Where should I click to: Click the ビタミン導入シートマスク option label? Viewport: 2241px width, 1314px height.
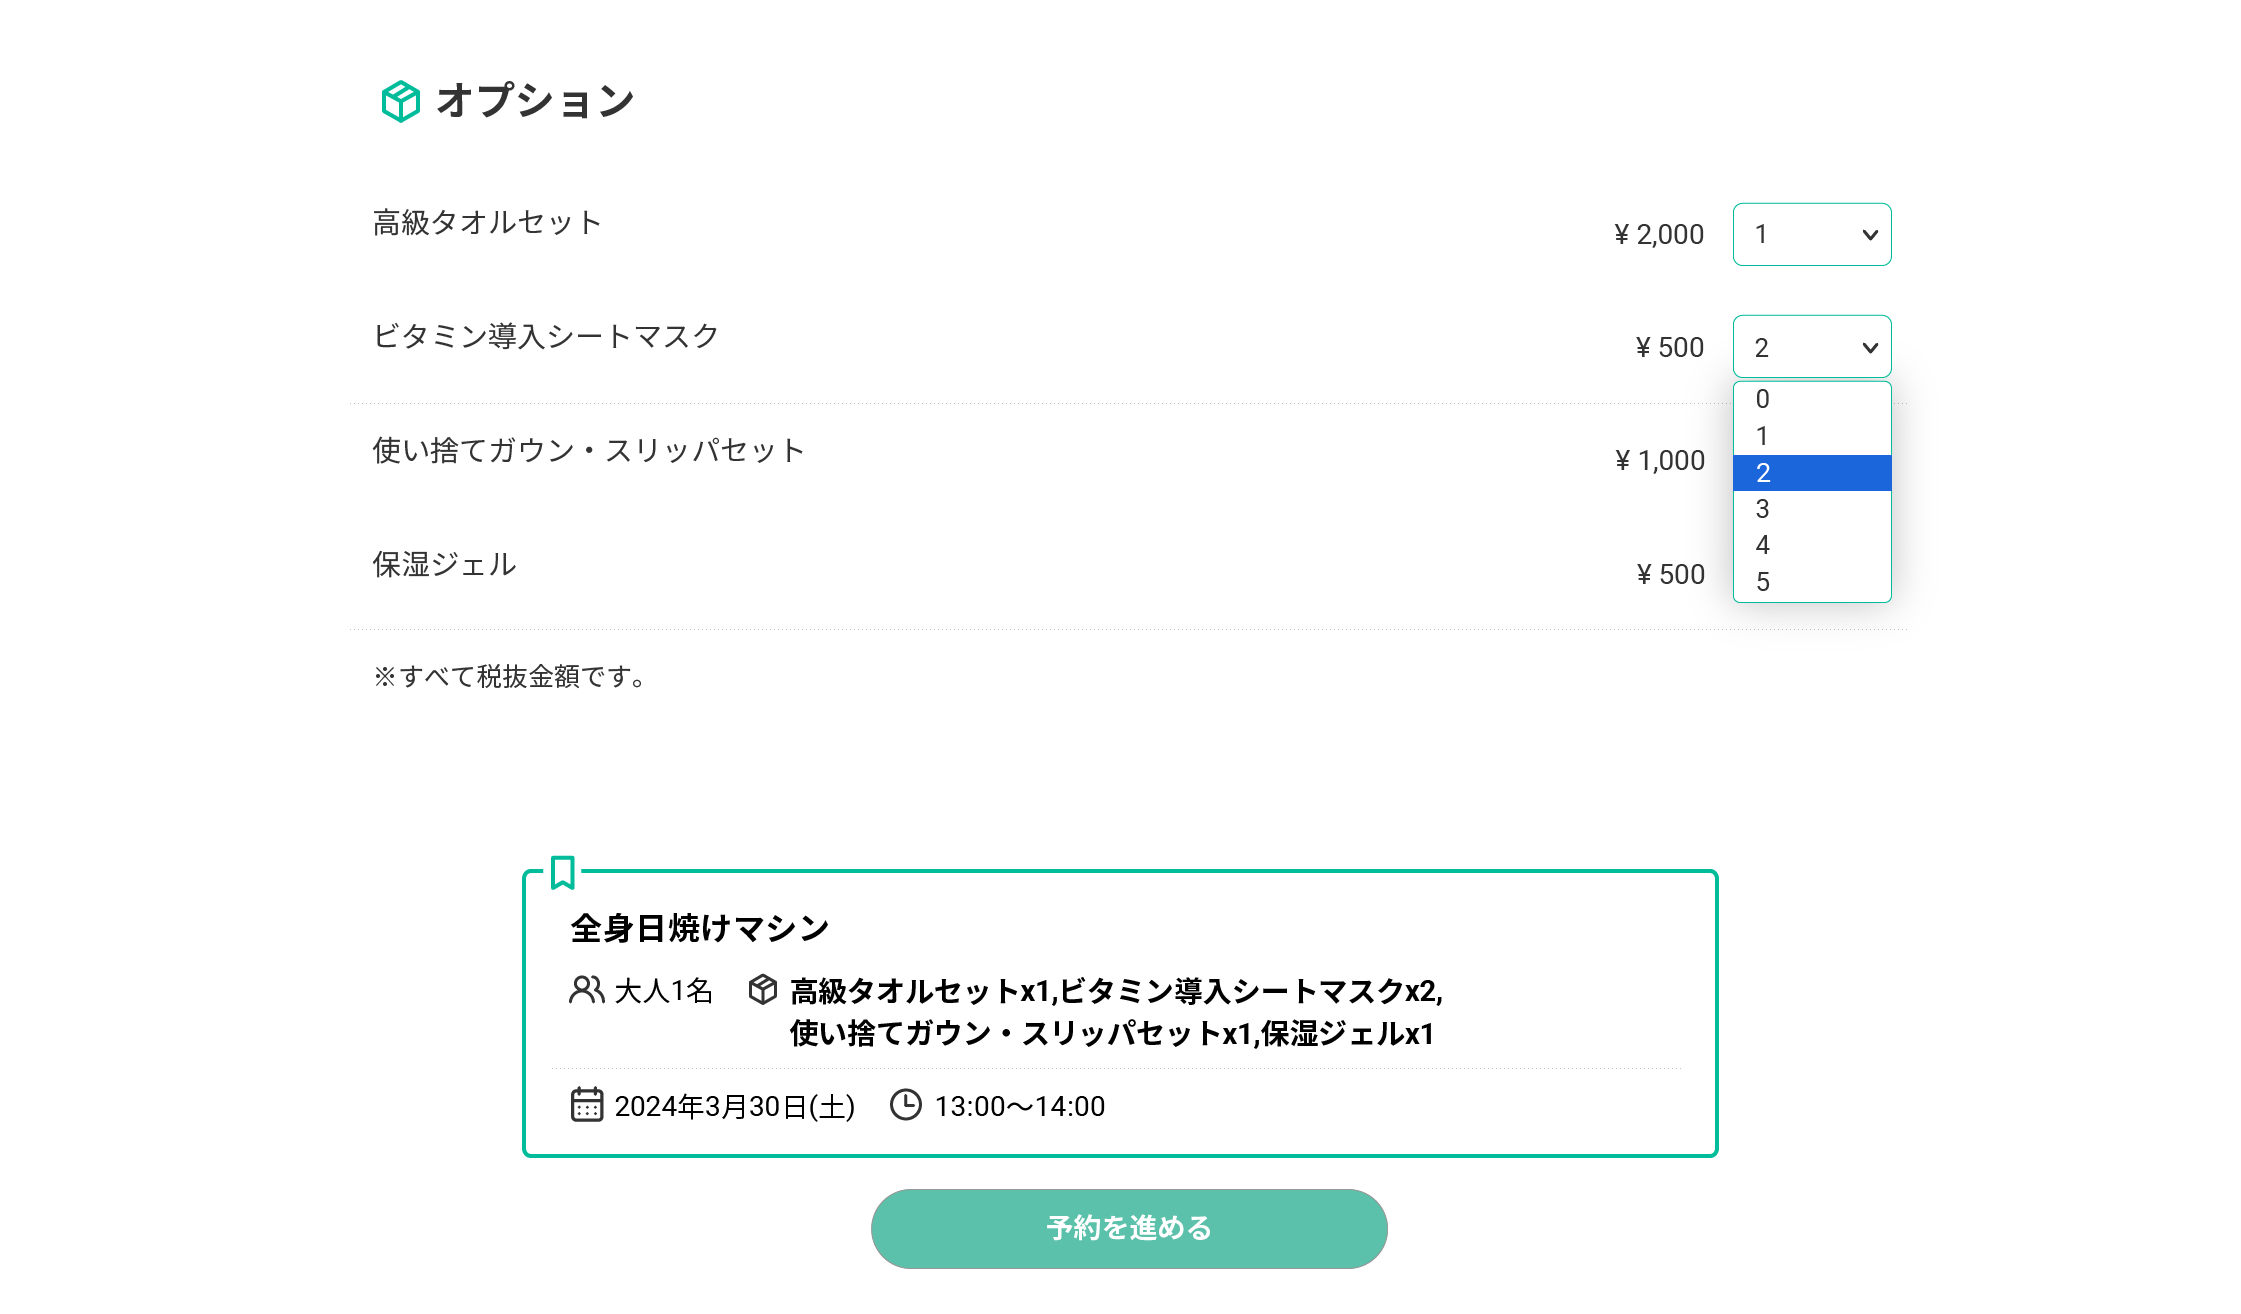[545, 336]
